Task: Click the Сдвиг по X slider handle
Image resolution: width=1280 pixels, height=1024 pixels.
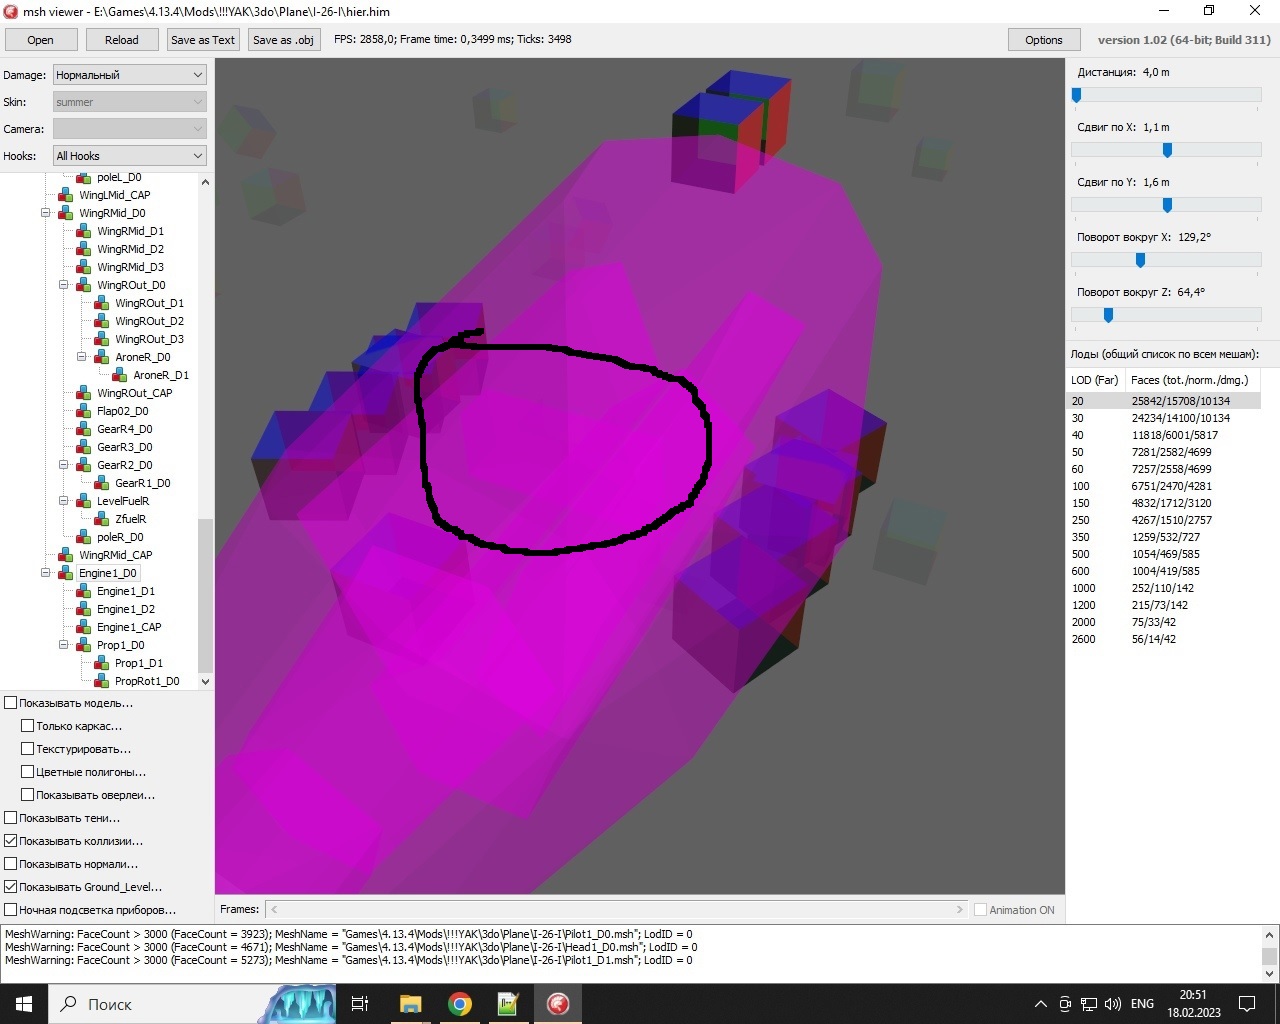Action: pyautogui.click(x=1167, y=150)
